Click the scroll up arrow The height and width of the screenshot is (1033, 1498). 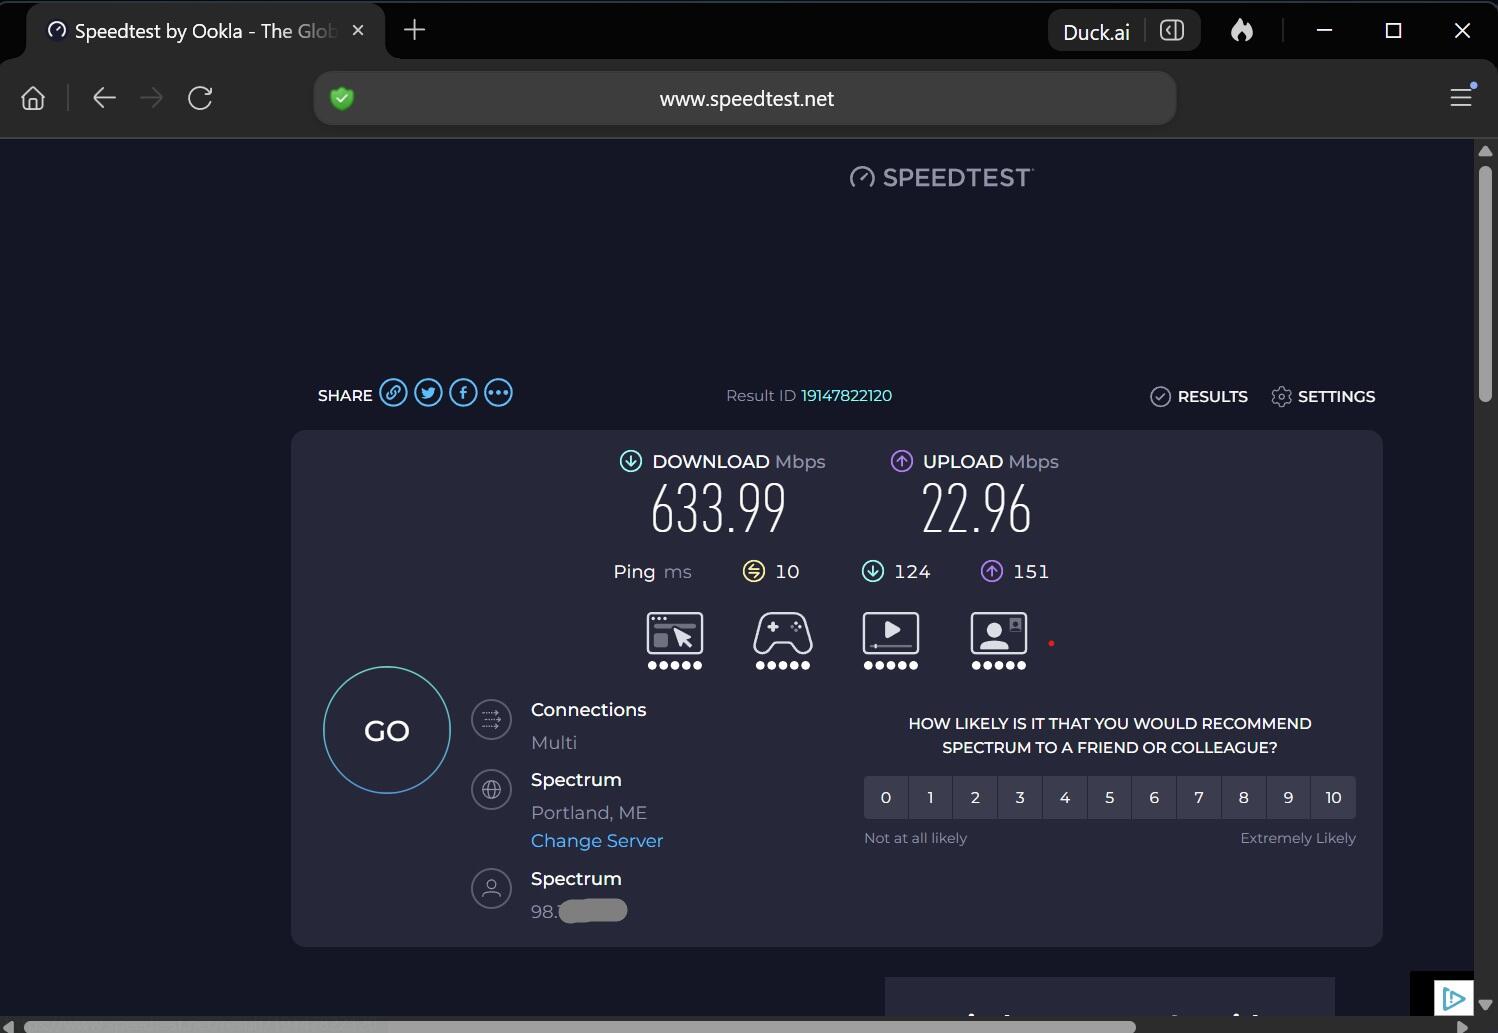click(x=1485, y=151)
